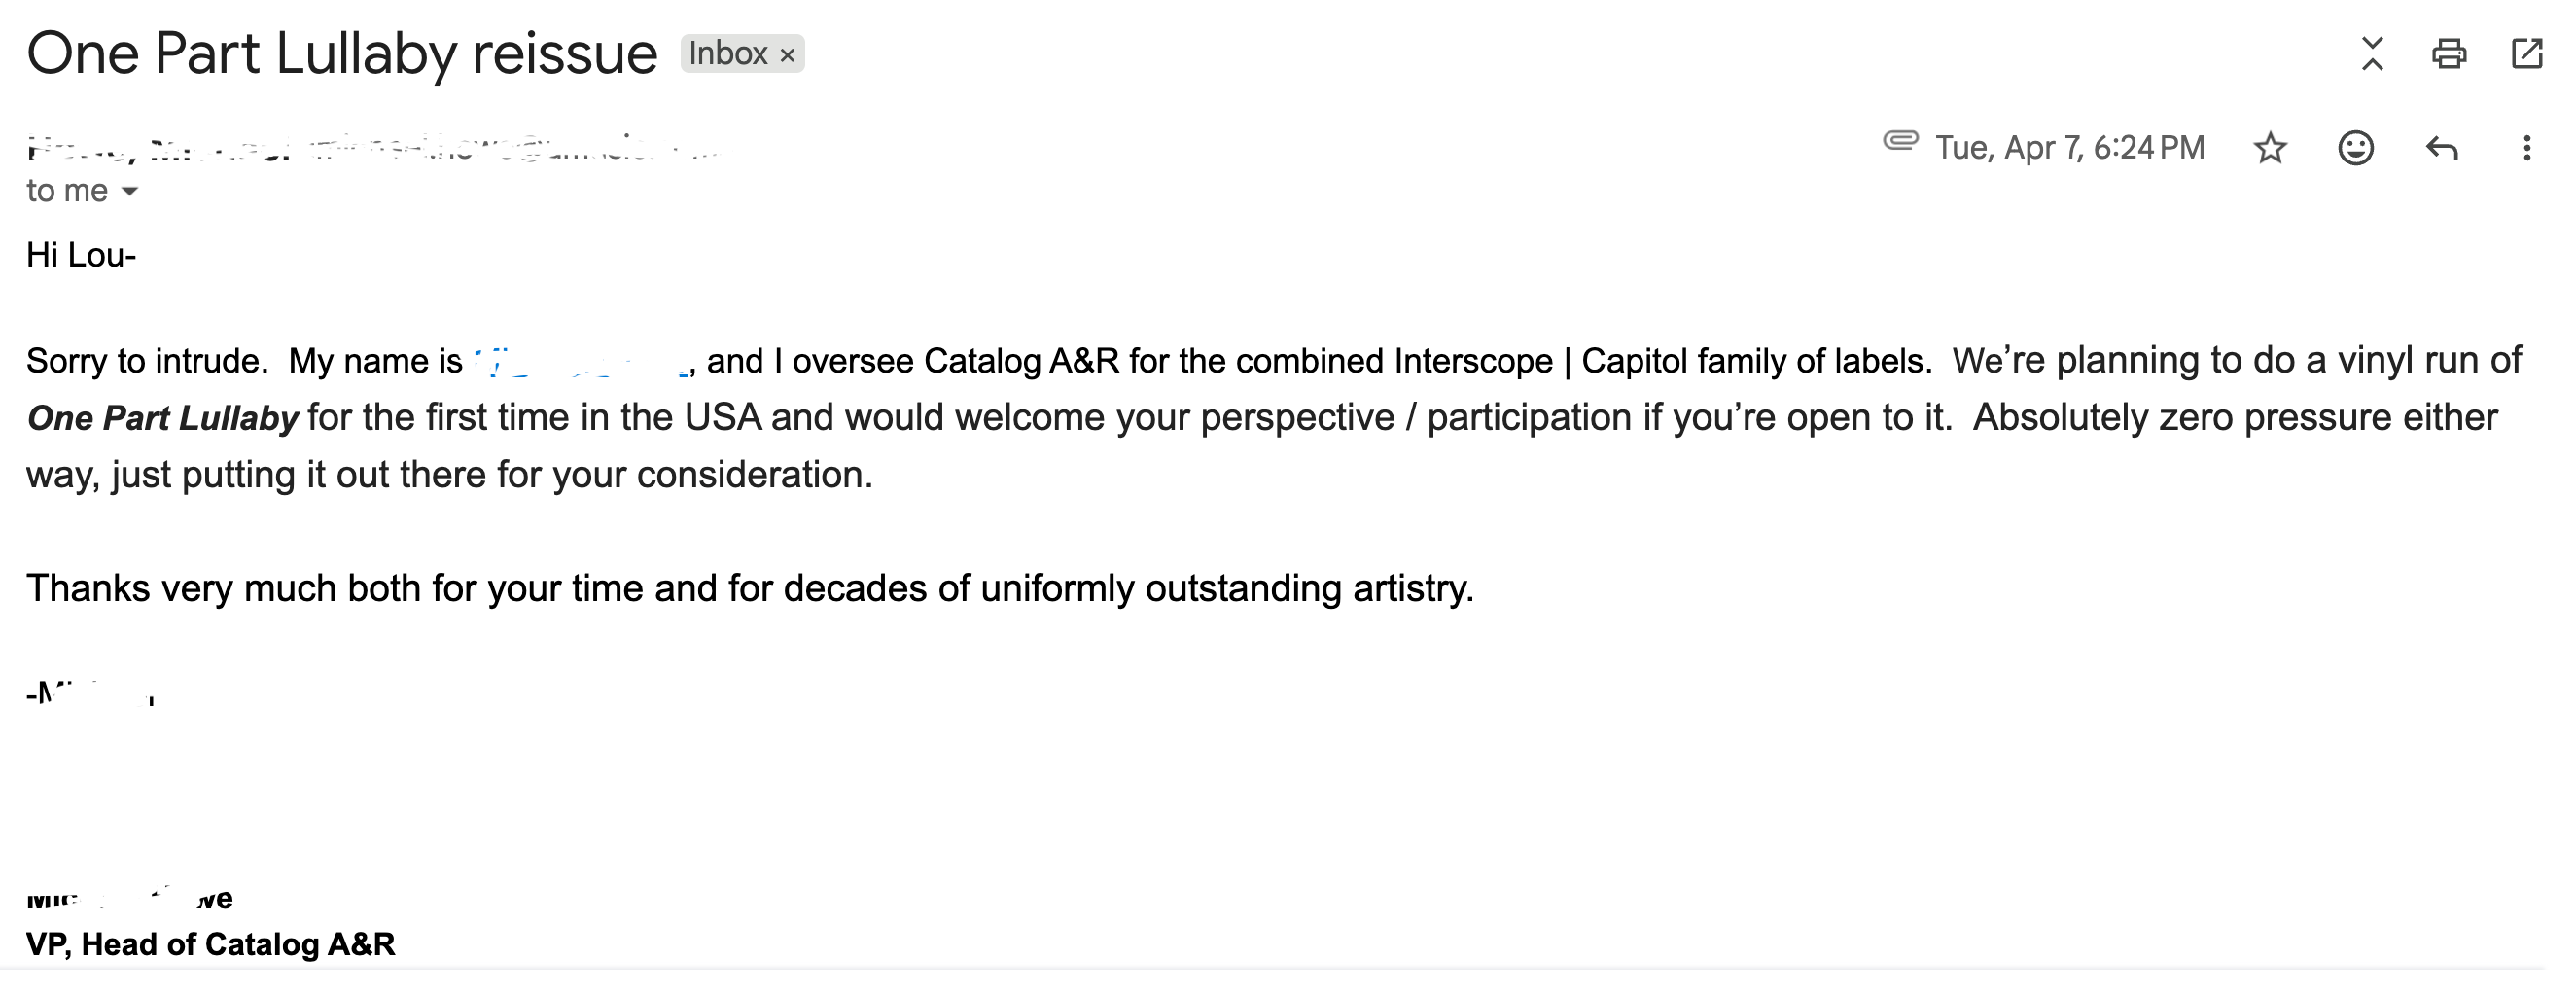Click the blue redacted name link in body
Screen dimensions: 2576x995
pyautogui.click(x=582, y=361)
